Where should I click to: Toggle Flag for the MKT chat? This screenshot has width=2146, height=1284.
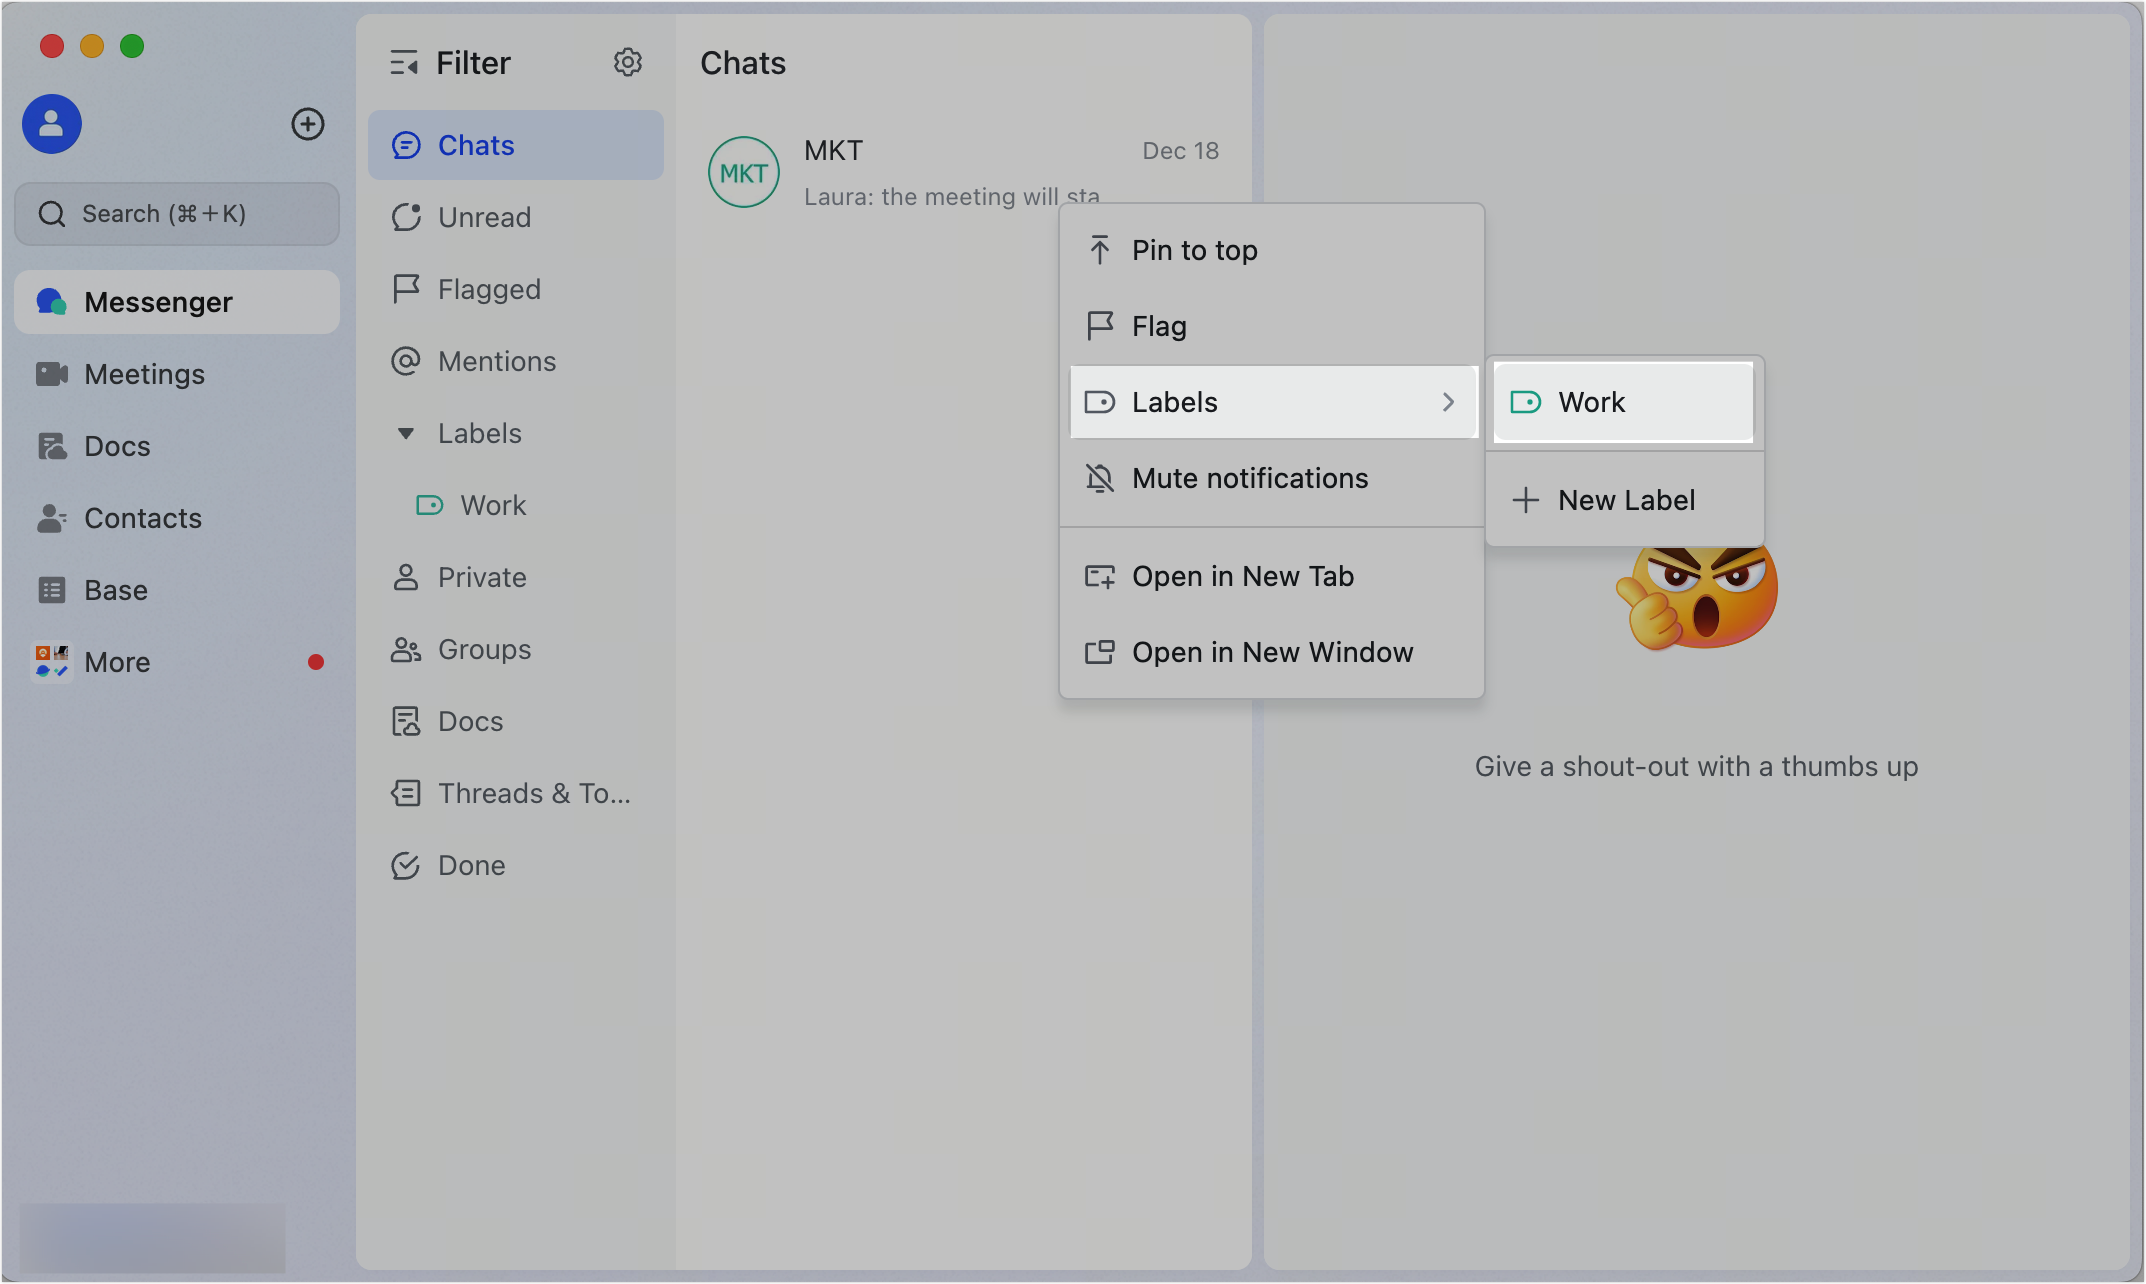(1159, 326)
